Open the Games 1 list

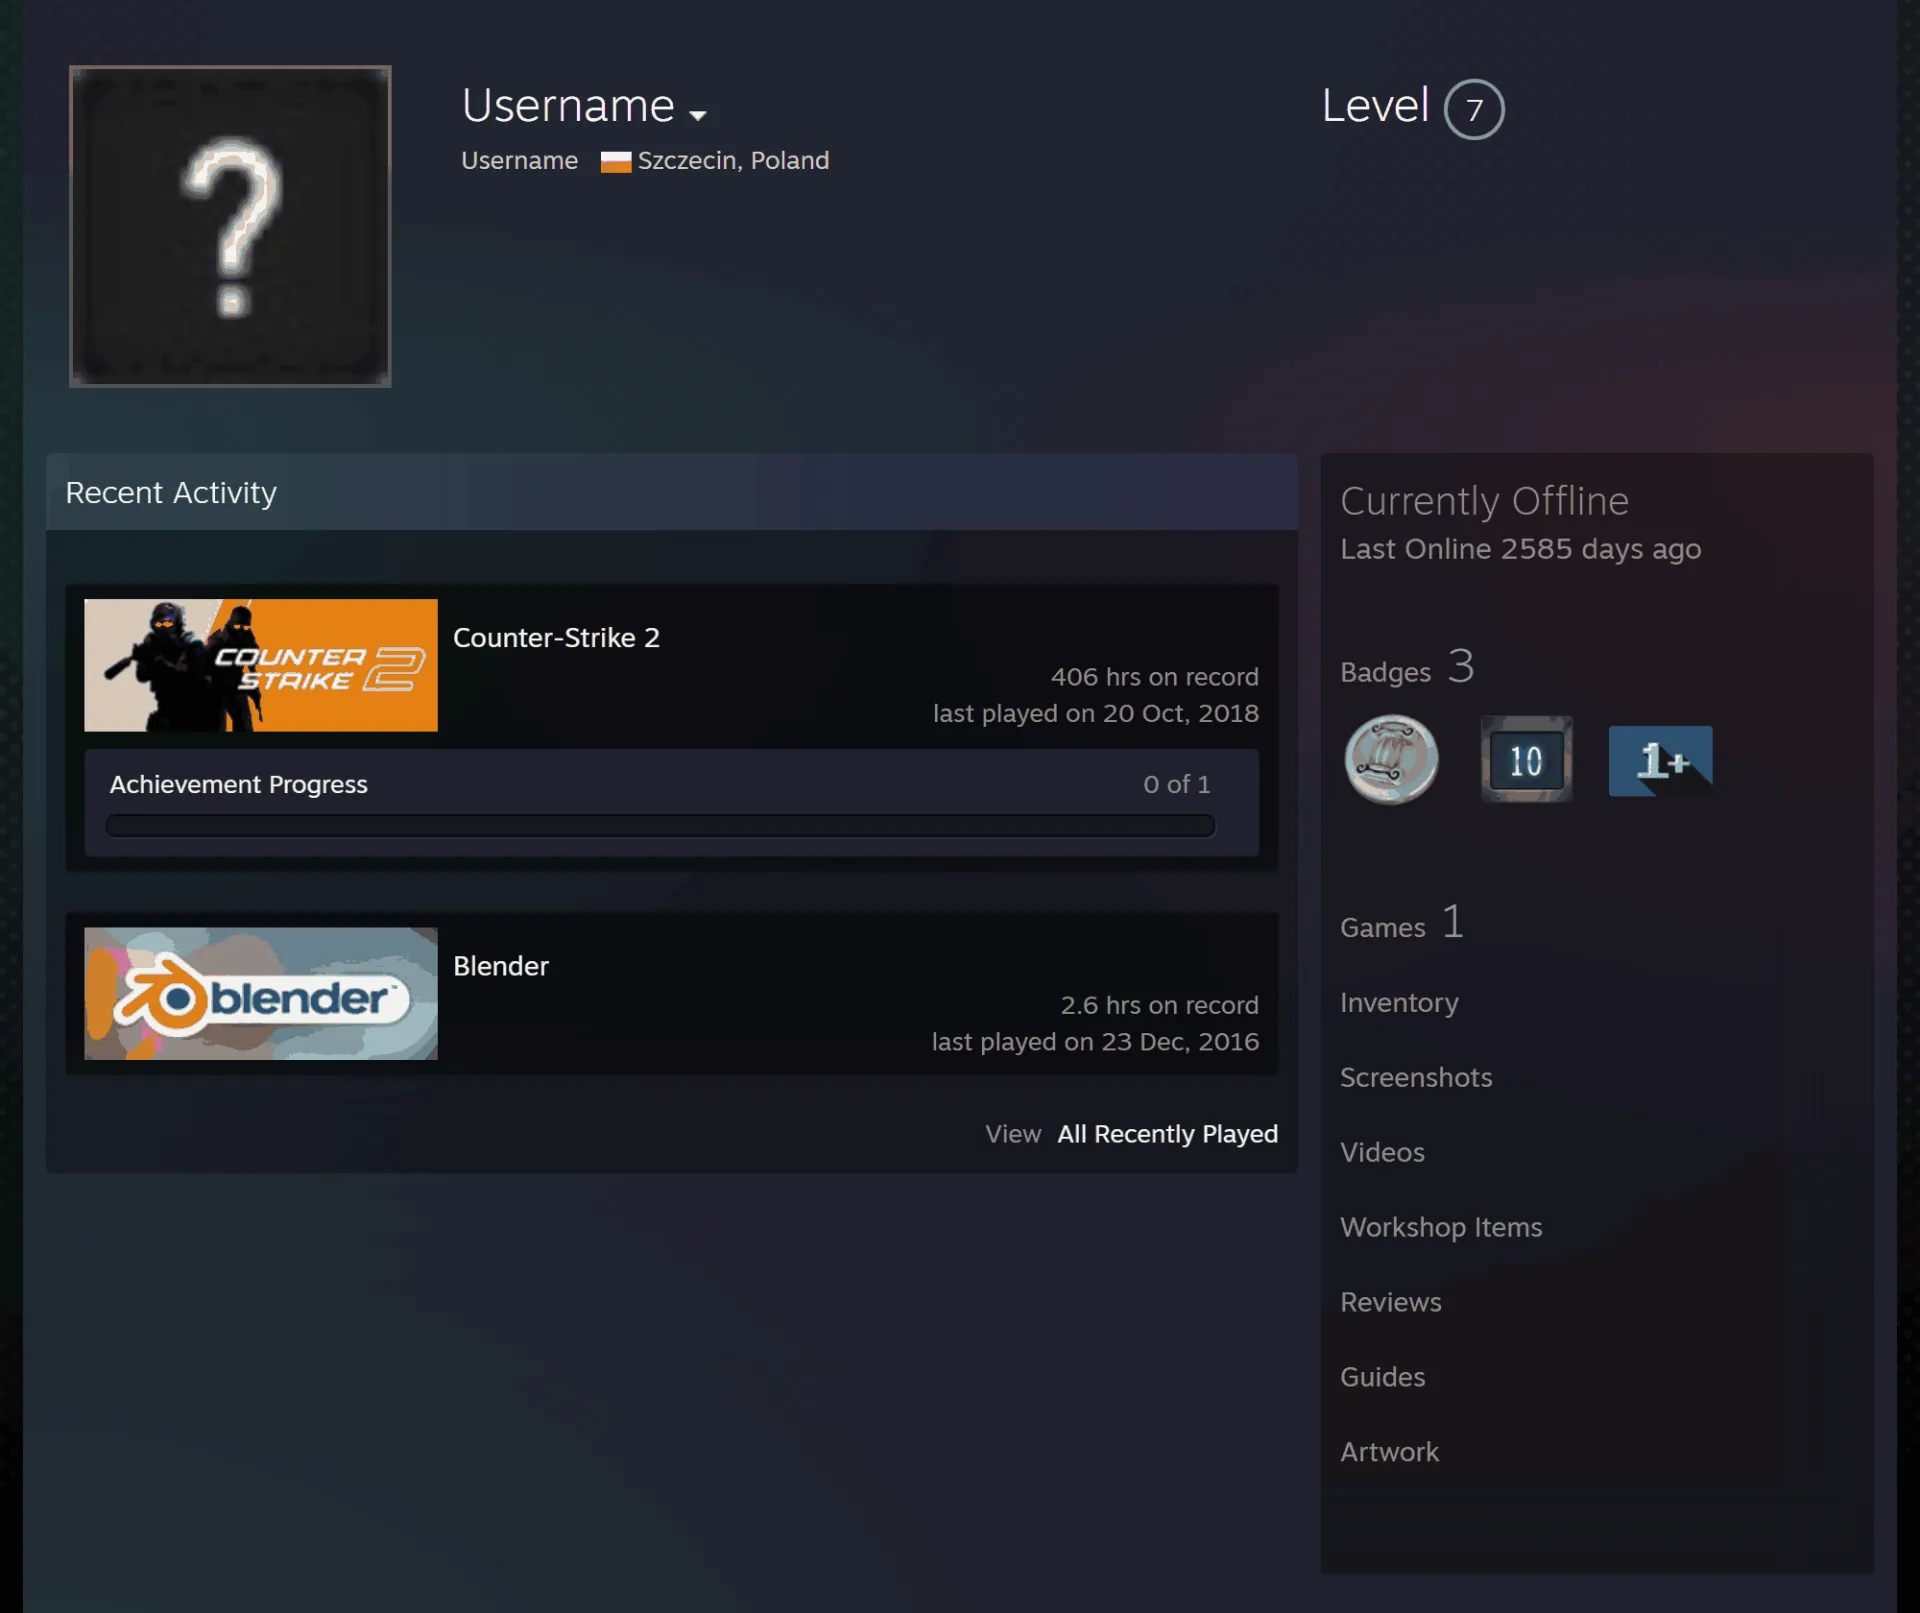pos(1402,923)
